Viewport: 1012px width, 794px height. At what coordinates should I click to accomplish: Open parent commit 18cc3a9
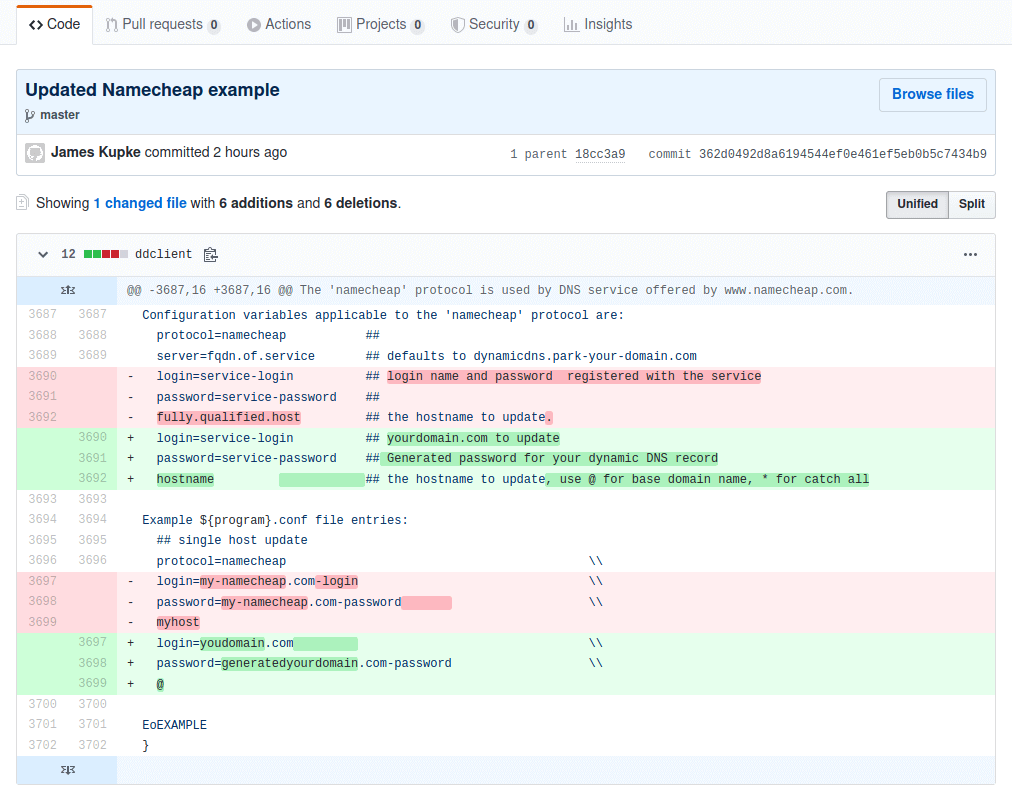pyautogui.click(x=600, y=154)
